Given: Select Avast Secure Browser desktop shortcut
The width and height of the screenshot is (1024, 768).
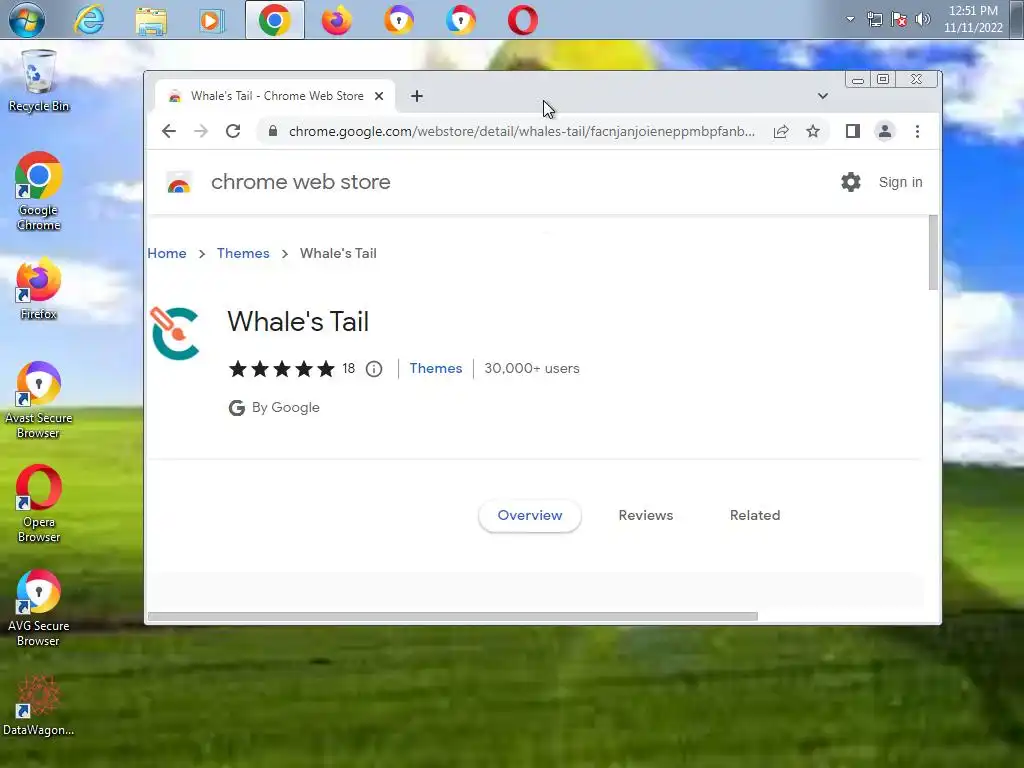Looking at the screenshot, I should pyautogui.click(x=39, y=400).
